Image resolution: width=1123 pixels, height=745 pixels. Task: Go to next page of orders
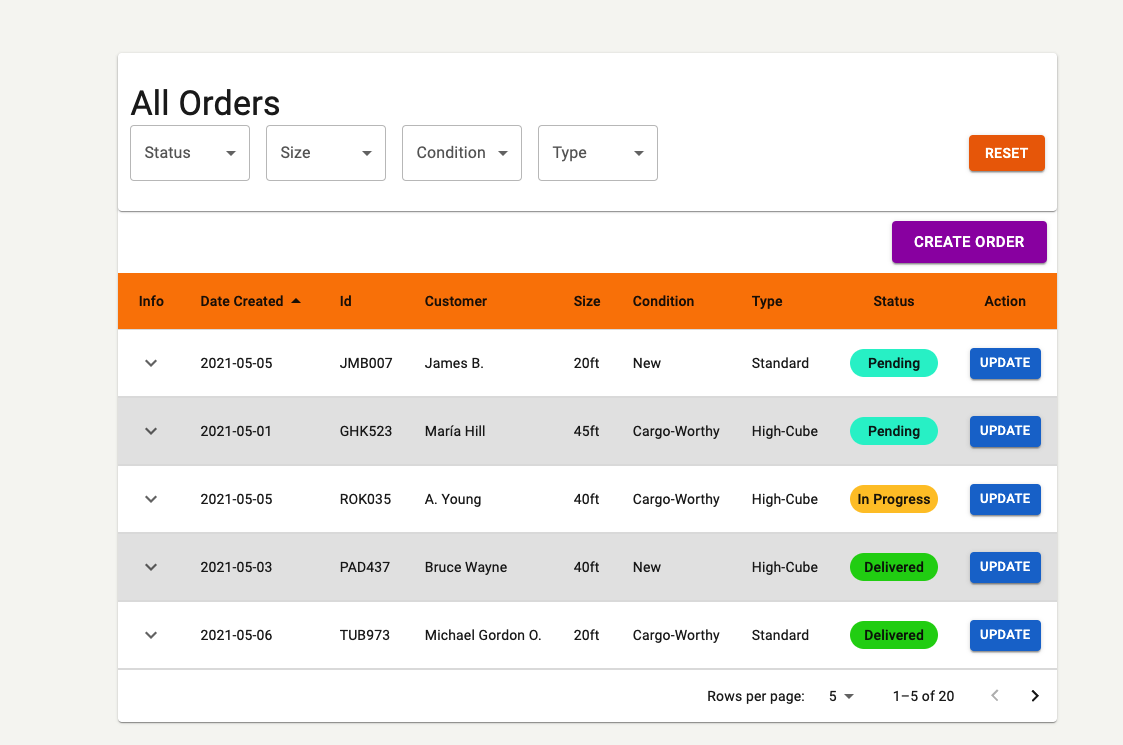(x=1035, y=696)
